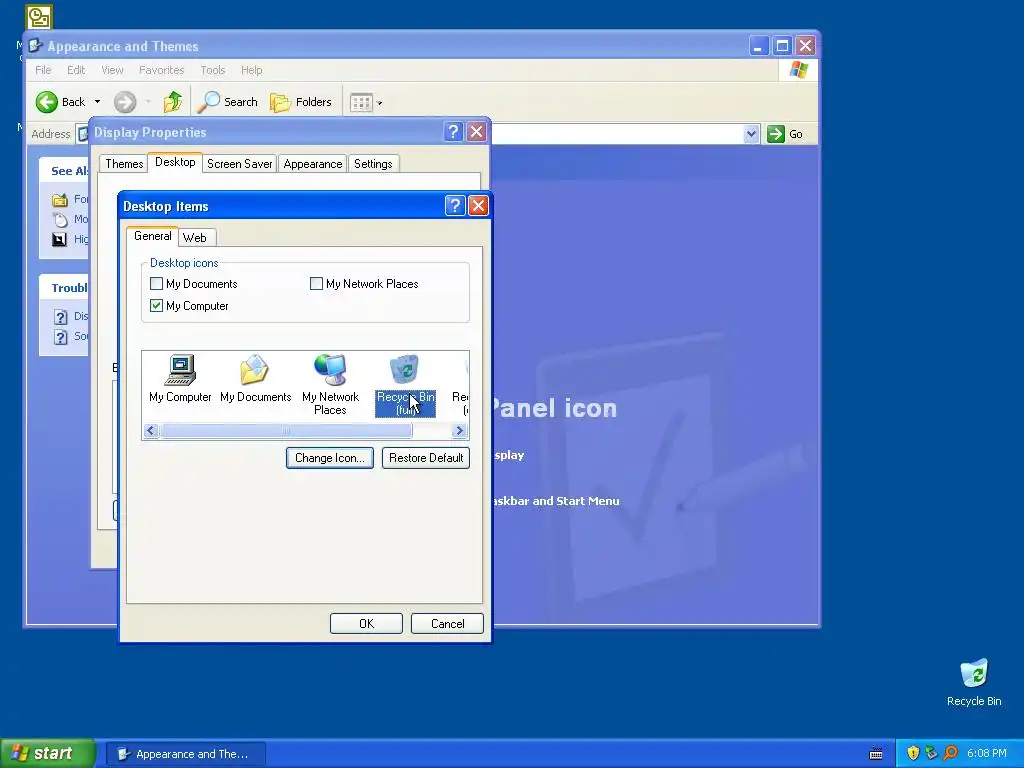The width and height of the screenshot is (1024, 768).
Task: Open the Favorites menu
Action: (x=161, y=70)
